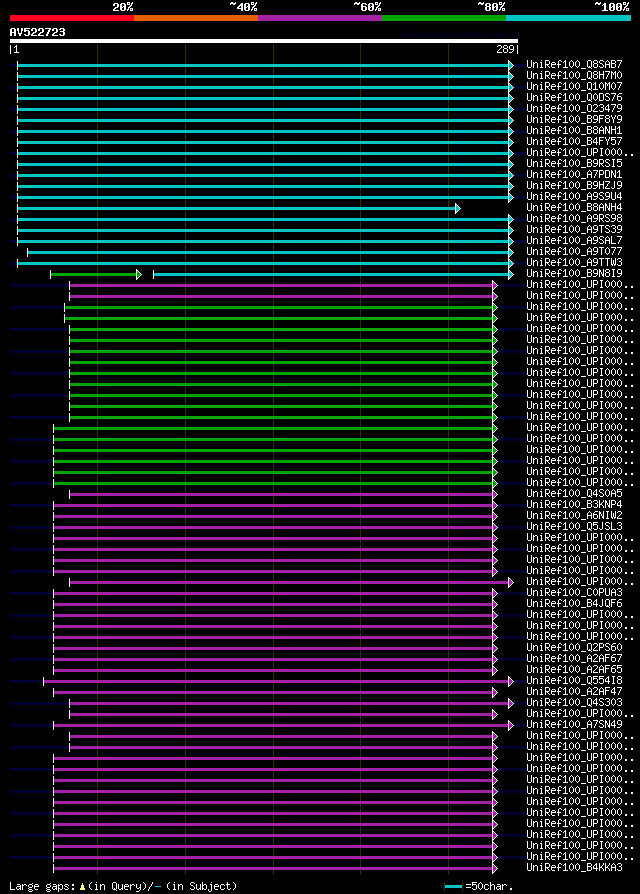The image size is (640, 894).
Task: Open hit UniRef100_A9RS98
Action: tap(574, 218)
